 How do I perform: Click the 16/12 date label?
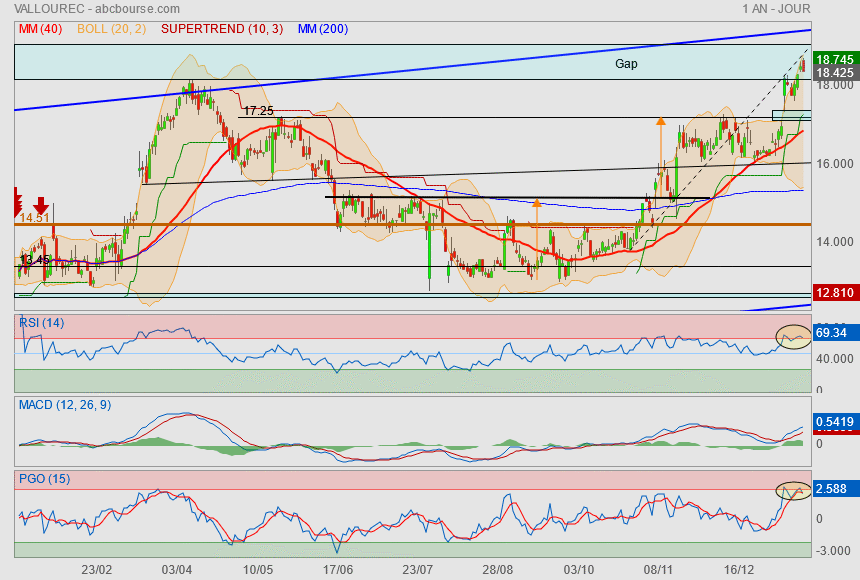(739, 569)
